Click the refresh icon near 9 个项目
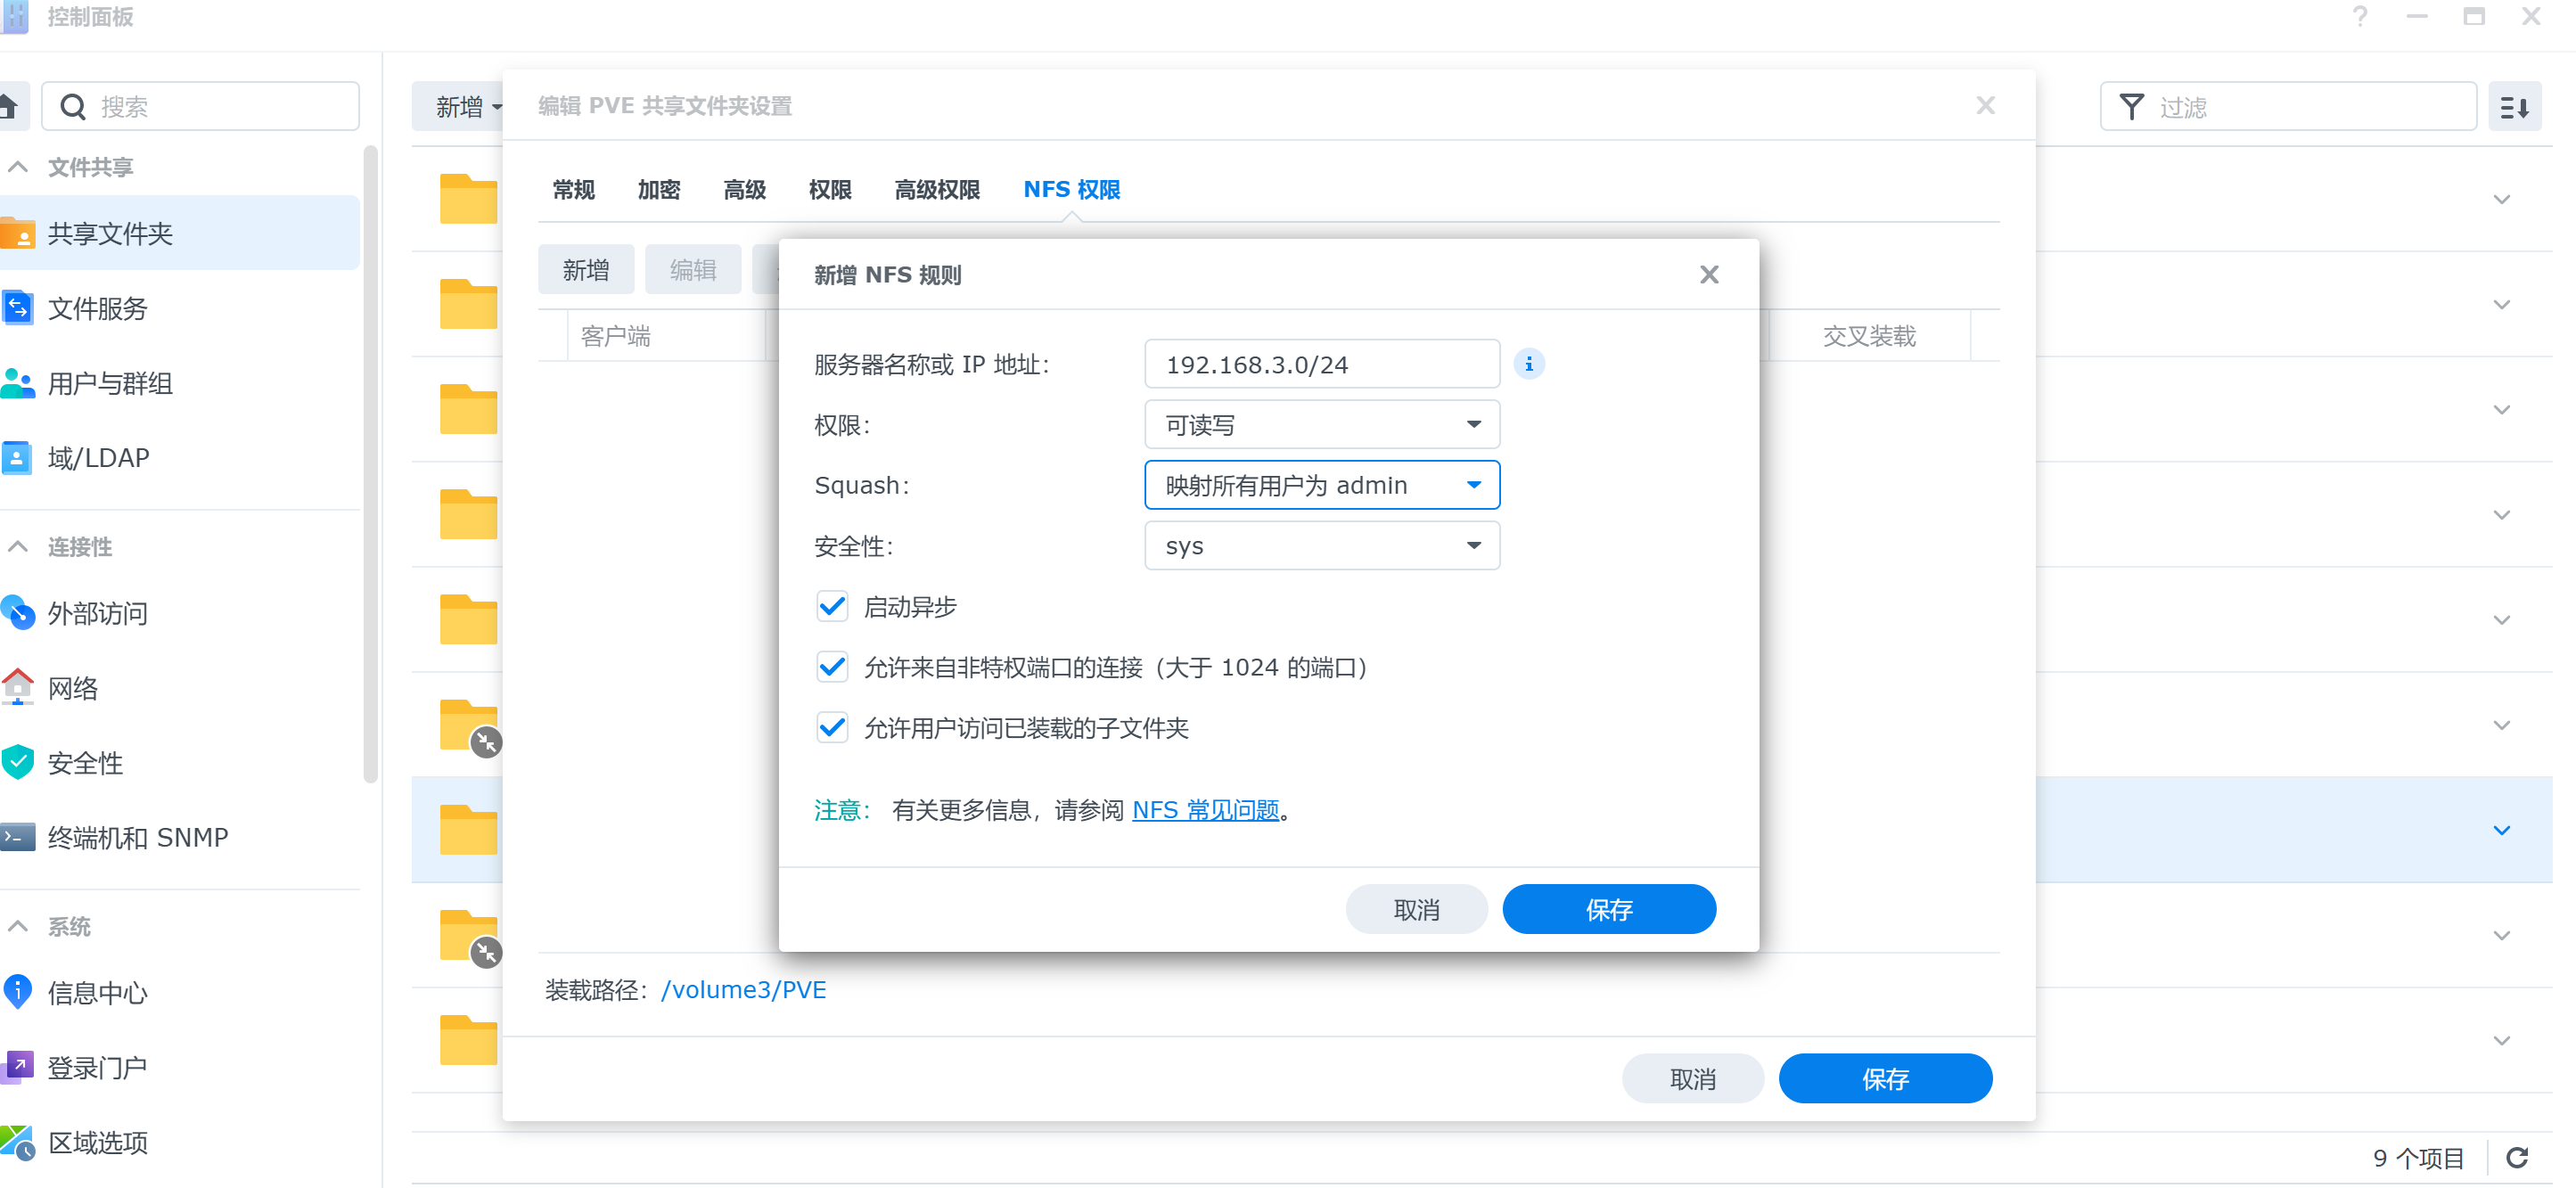This screenshot has height=1188, width=2576. (x=2516, y=1157)
